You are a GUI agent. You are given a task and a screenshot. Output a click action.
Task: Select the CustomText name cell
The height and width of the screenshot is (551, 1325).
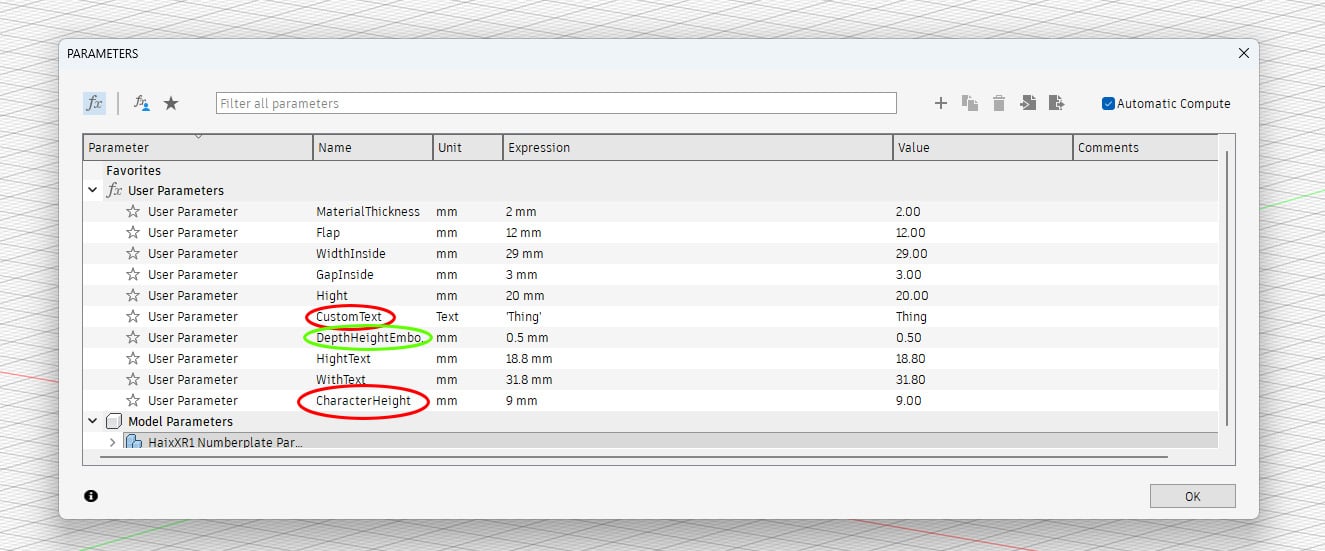(x=349, y=317)
